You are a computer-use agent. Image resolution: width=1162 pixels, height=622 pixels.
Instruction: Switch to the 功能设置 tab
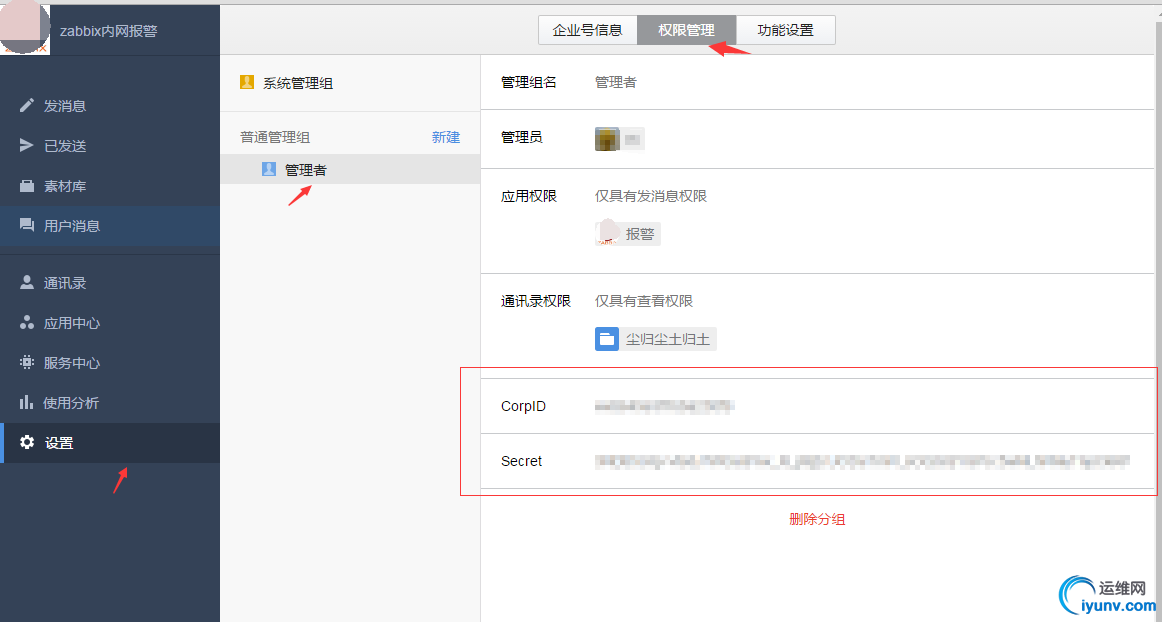(x=786, y=30)
